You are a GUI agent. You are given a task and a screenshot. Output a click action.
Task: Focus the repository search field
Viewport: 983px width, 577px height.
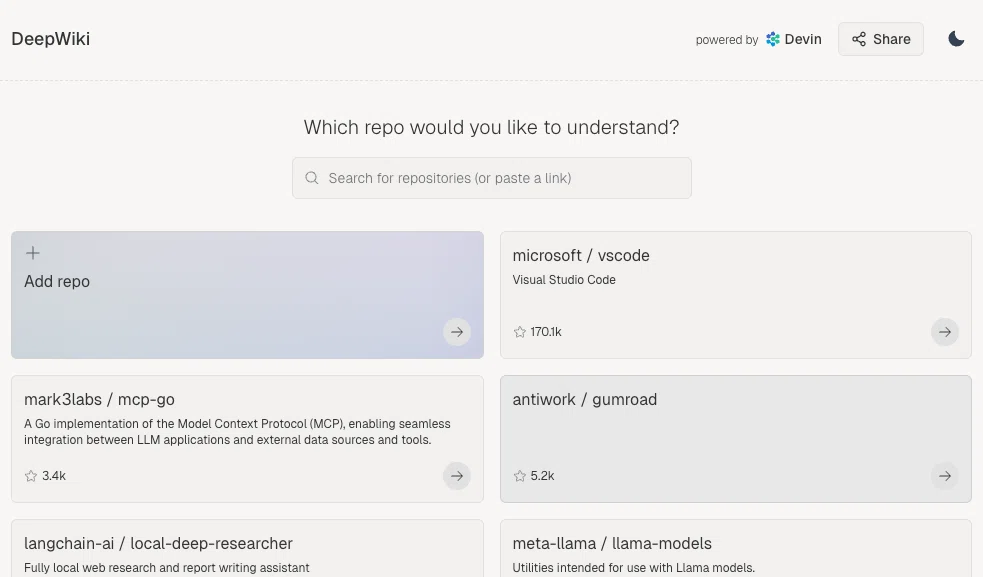pos(492,178)
